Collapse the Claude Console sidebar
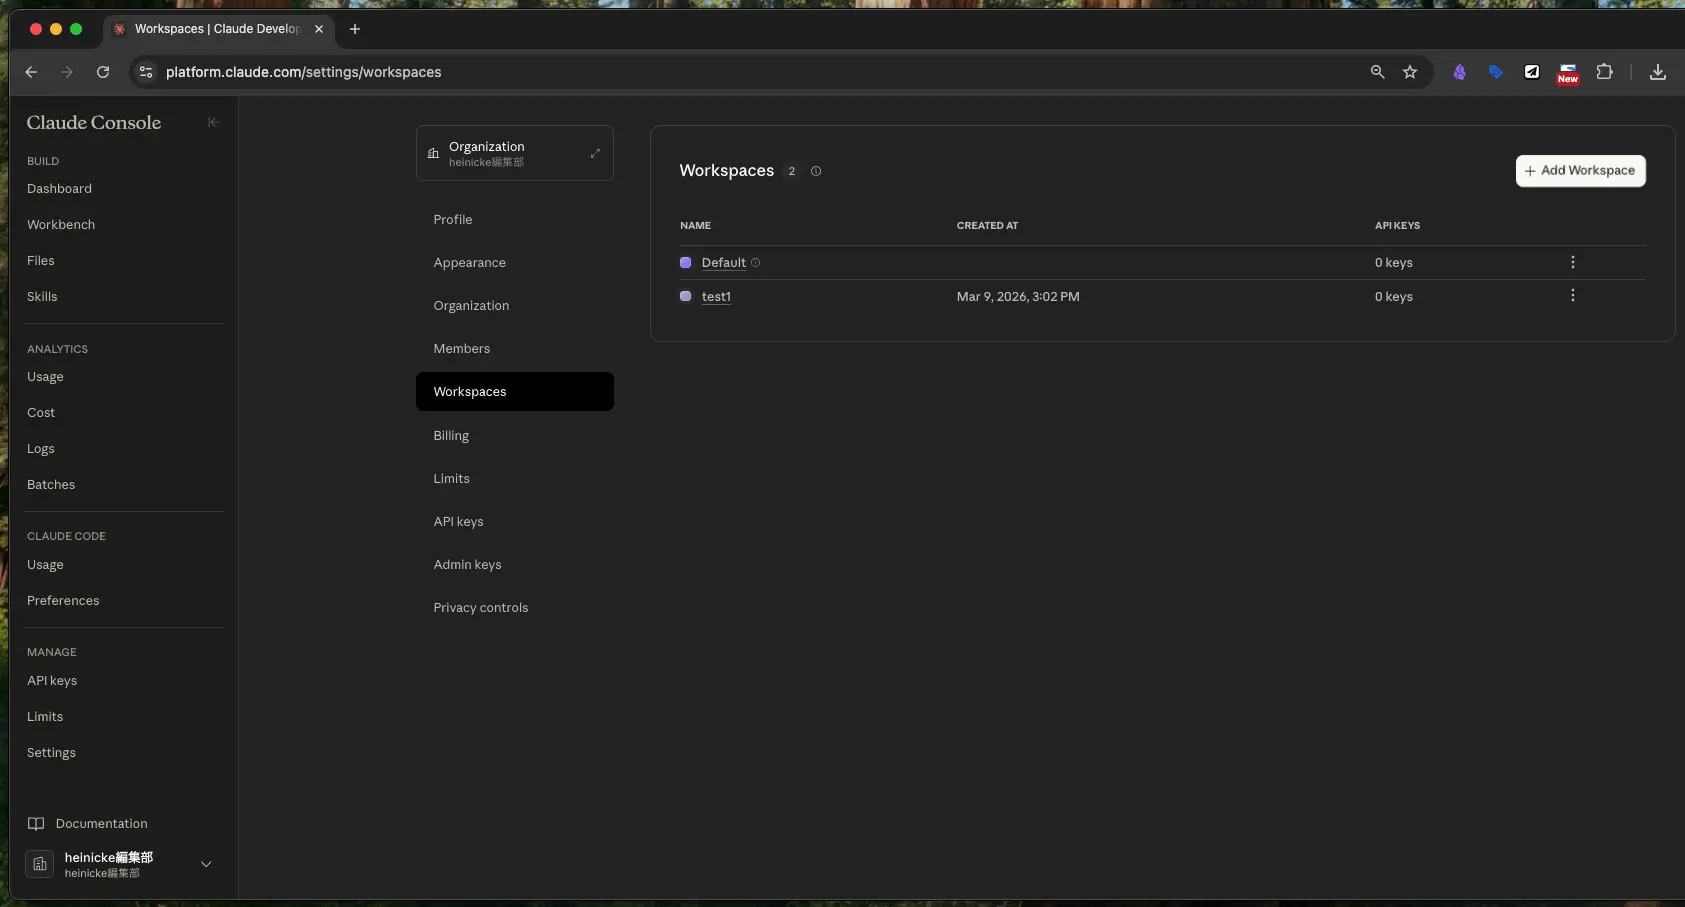Image resolution: width=1685 pixels, height=907 pixels. click(213, 122)
